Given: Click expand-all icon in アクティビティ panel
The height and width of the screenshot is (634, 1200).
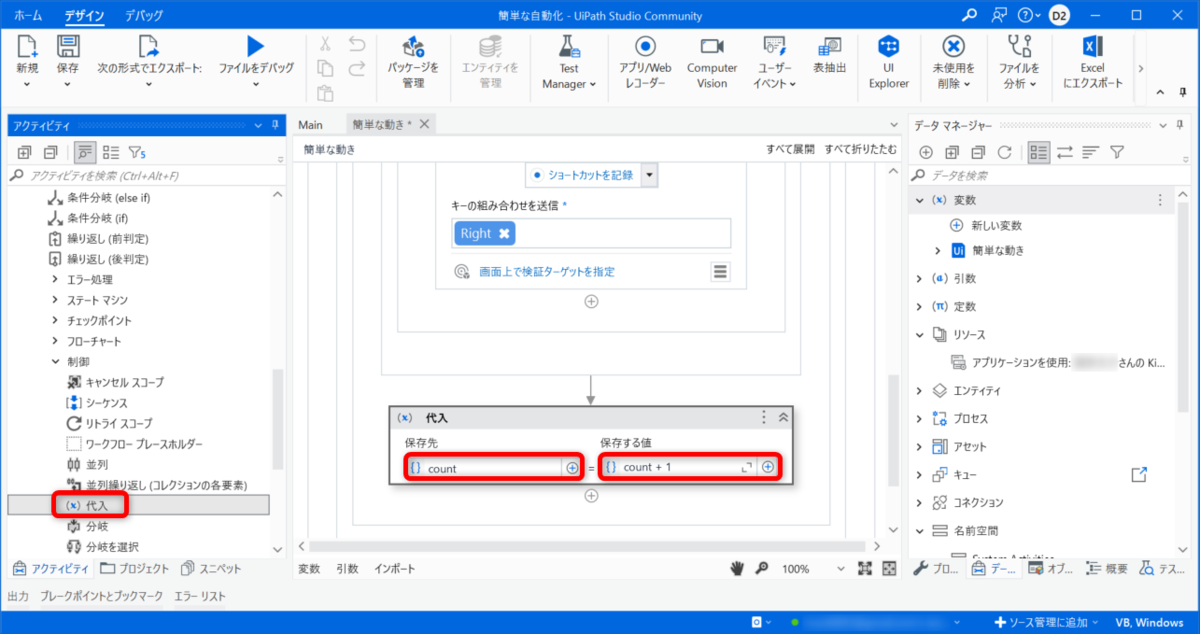Looking at the screenshot, I should point(24,152).
